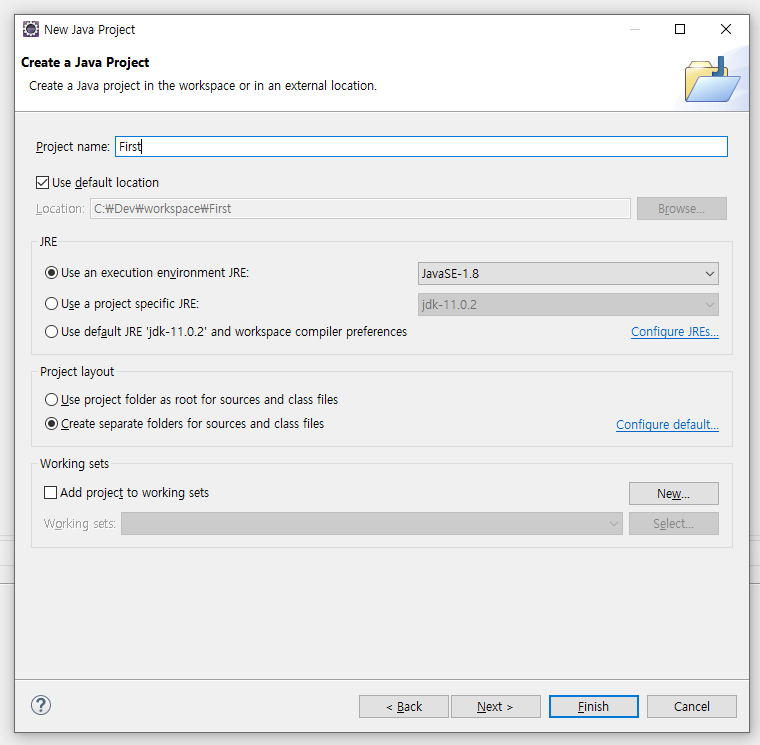Click the help question mark icon
This screenshot has width=760, height=745.
tap(41, 705)
